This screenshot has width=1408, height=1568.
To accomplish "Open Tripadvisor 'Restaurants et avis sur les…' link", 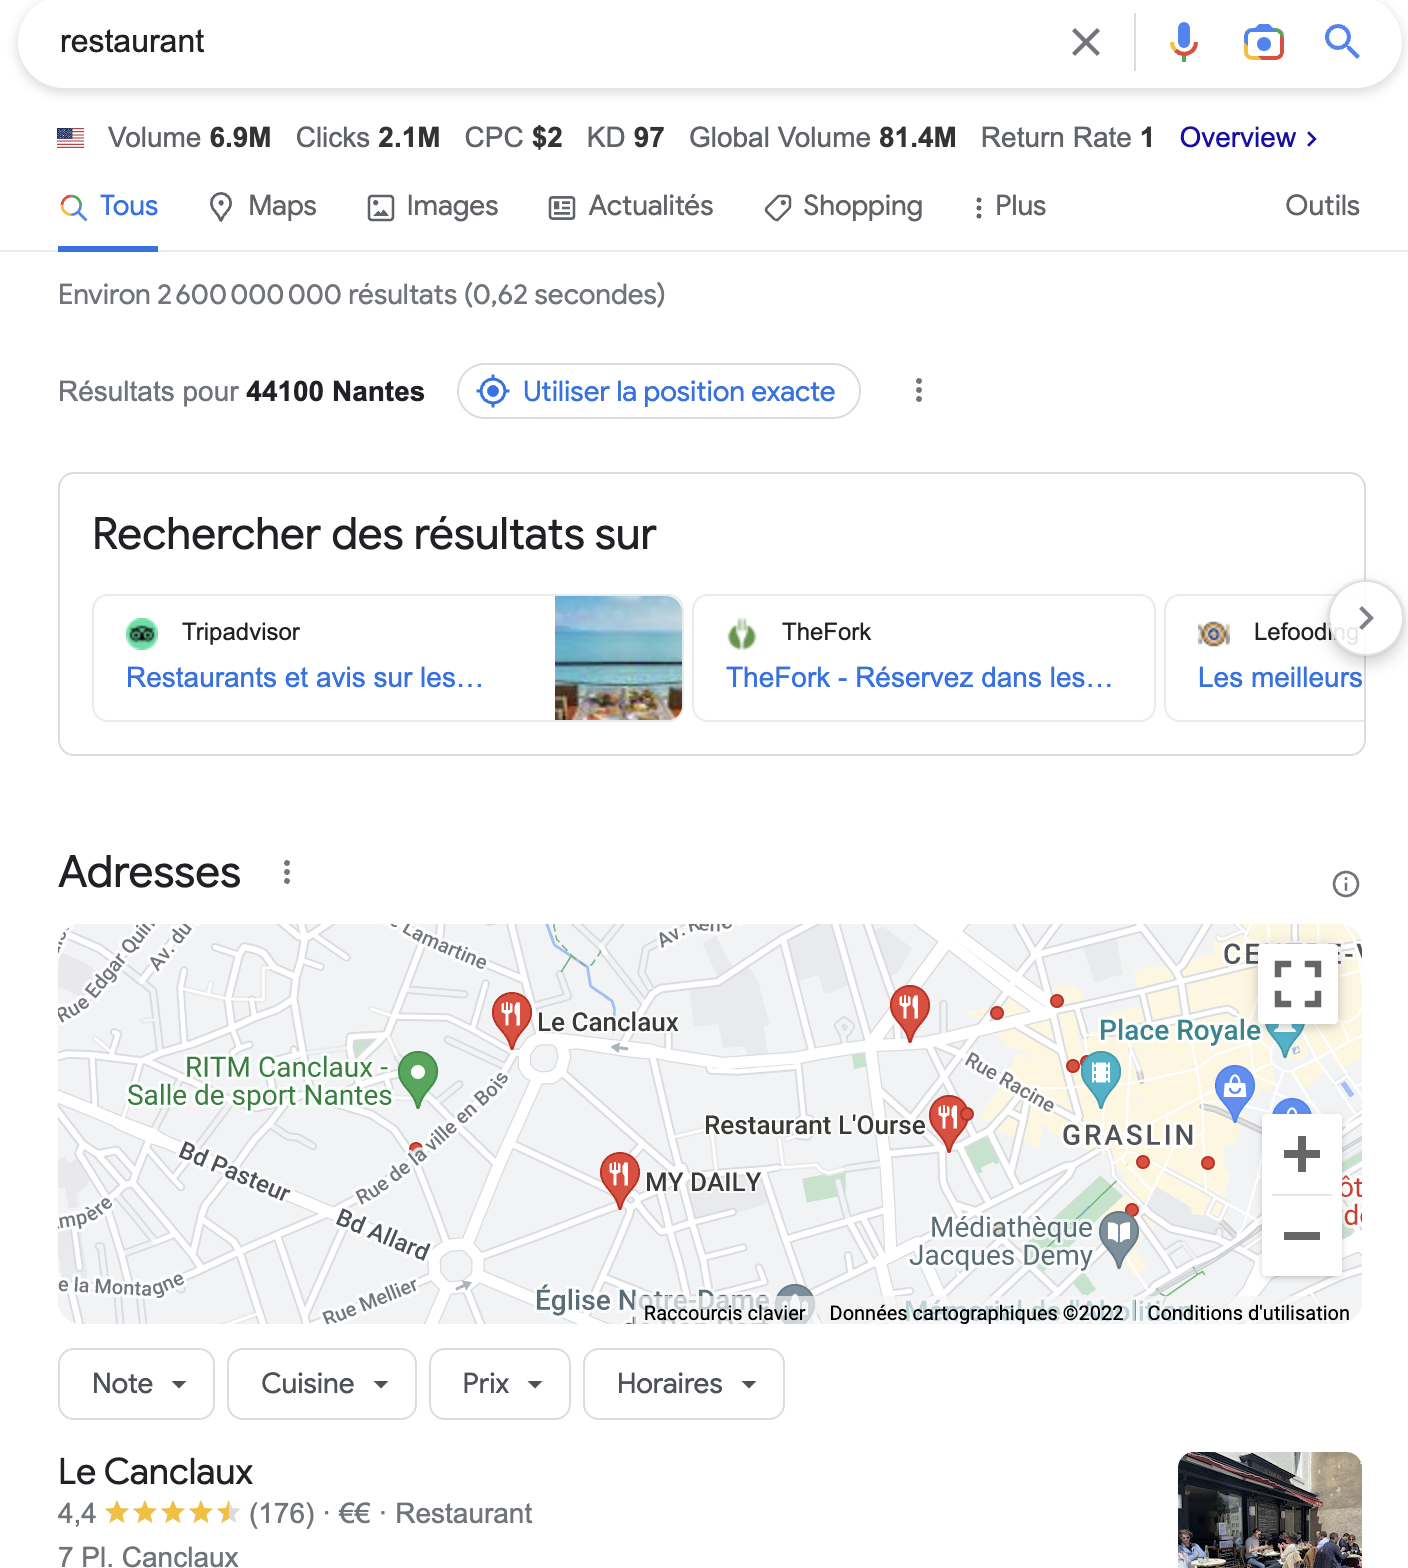I will click(x=305, y=677).
